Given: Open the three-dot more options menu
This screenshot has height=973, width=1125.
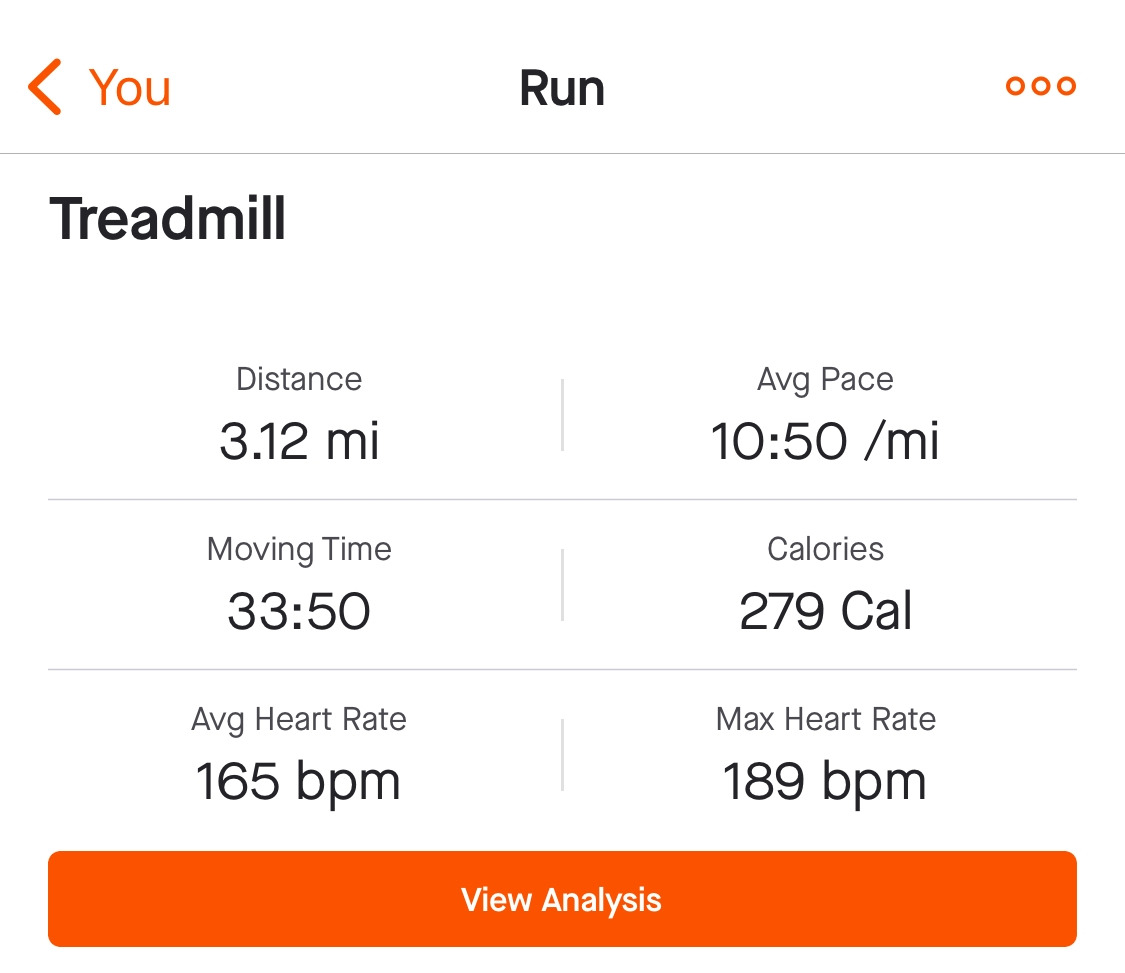Looking at the screenshot, I should pos(1040,86).
